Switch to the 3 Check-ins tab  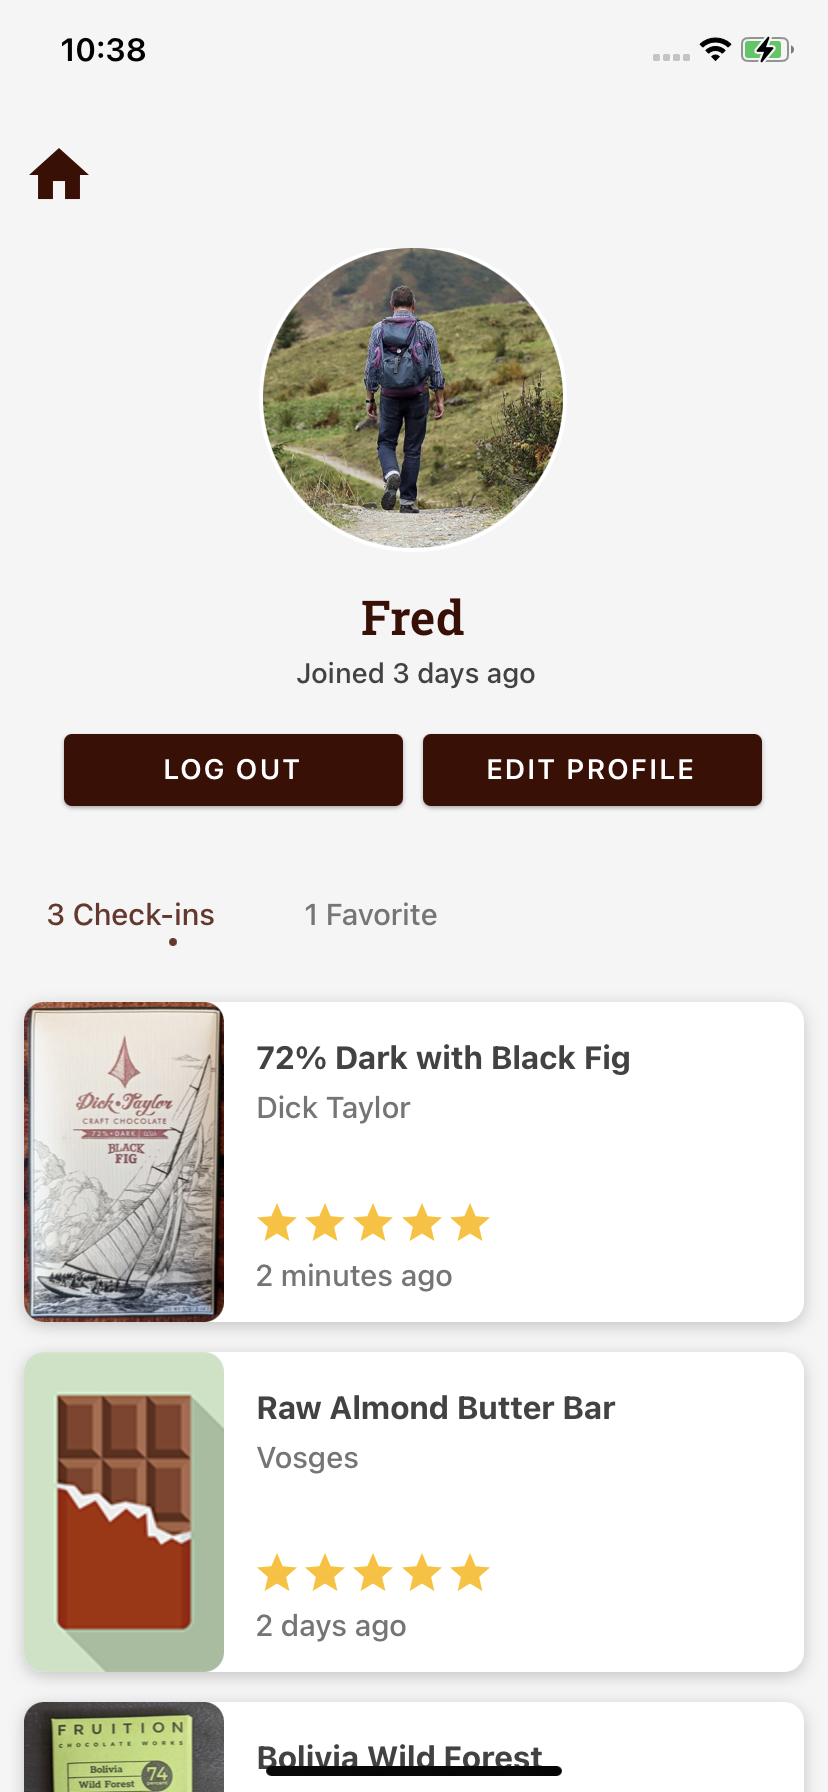click(x=131, y=915)
